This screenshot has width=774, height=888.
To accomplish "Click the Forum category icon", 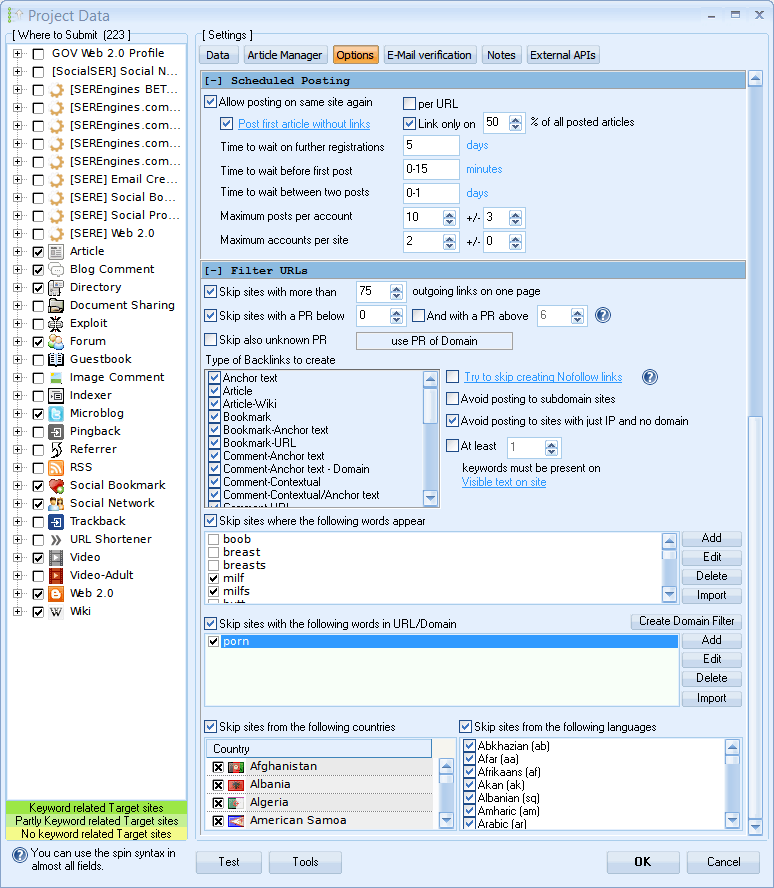I will [57, 341].
